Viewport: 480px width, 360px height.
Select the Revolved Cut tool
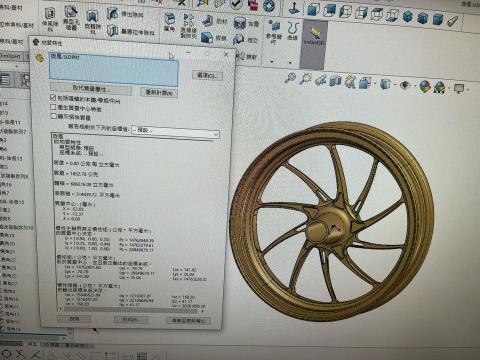(92, 21)
